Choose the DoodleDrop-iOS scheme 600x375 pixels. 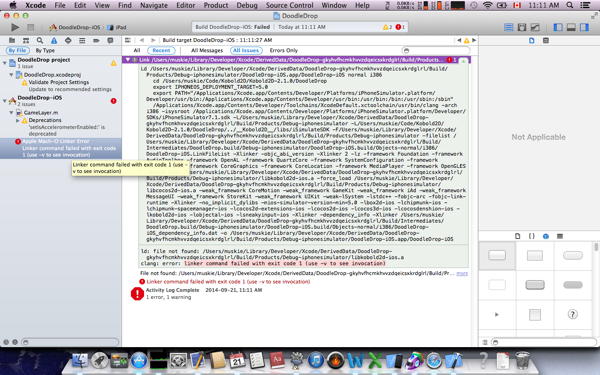(75, 27)
